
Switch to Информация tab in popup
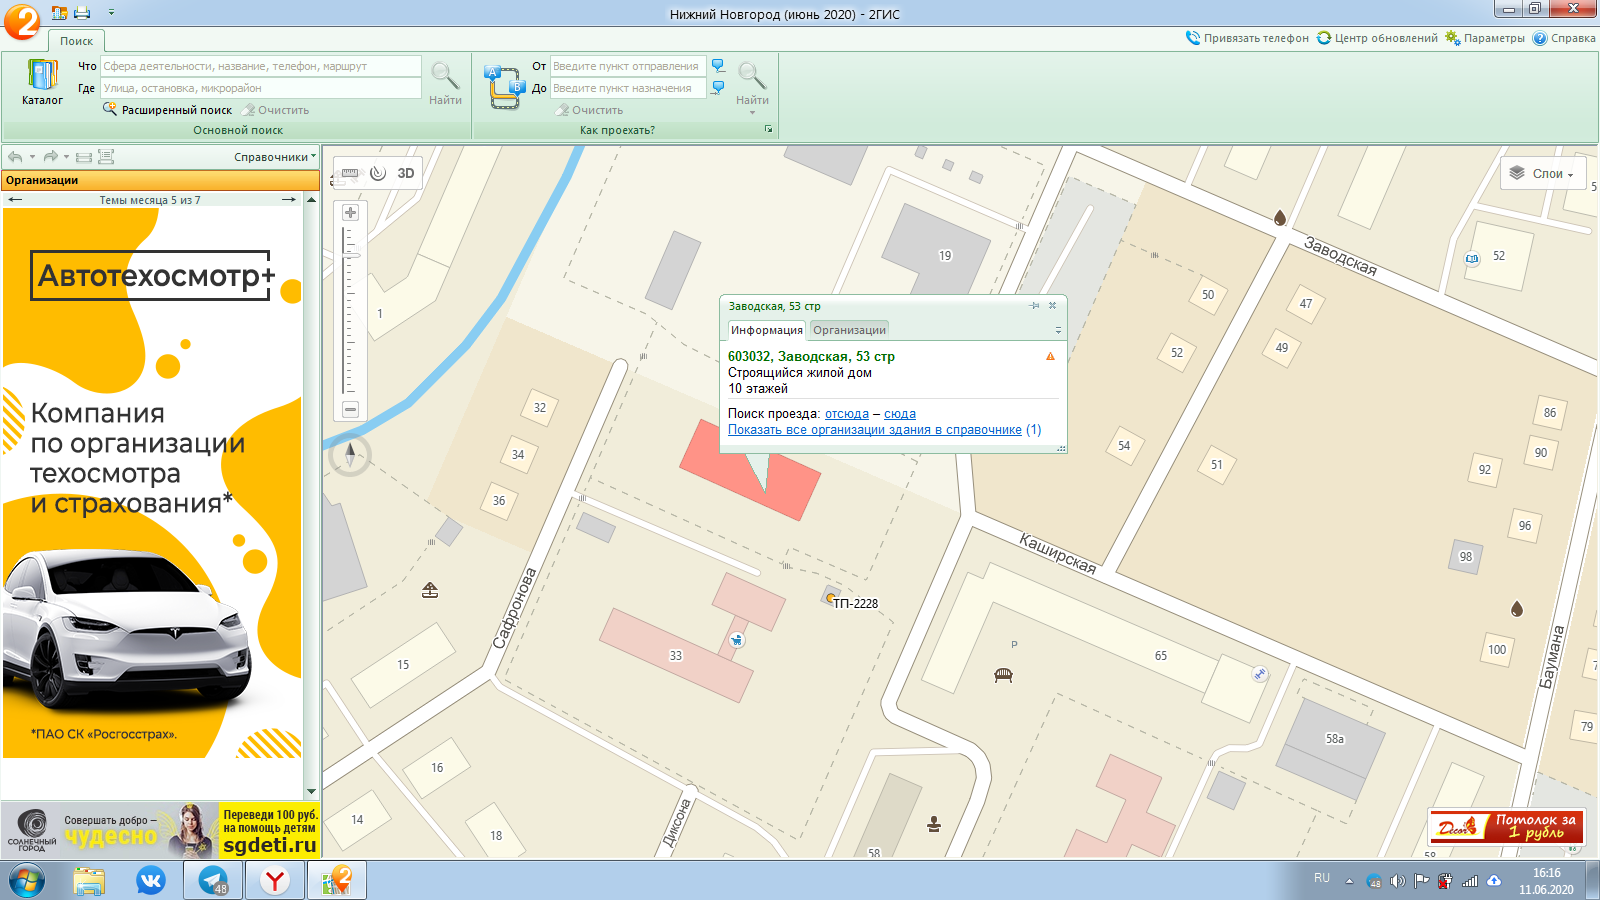click(766, 330)
